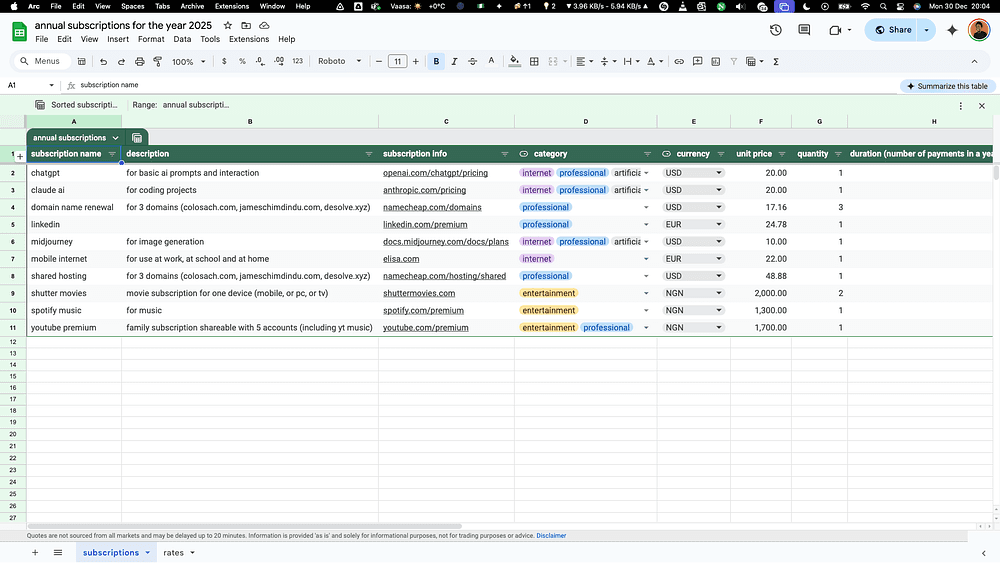Click Summarize this table
The image size is (1000, 563).
(x=947, y=86)
